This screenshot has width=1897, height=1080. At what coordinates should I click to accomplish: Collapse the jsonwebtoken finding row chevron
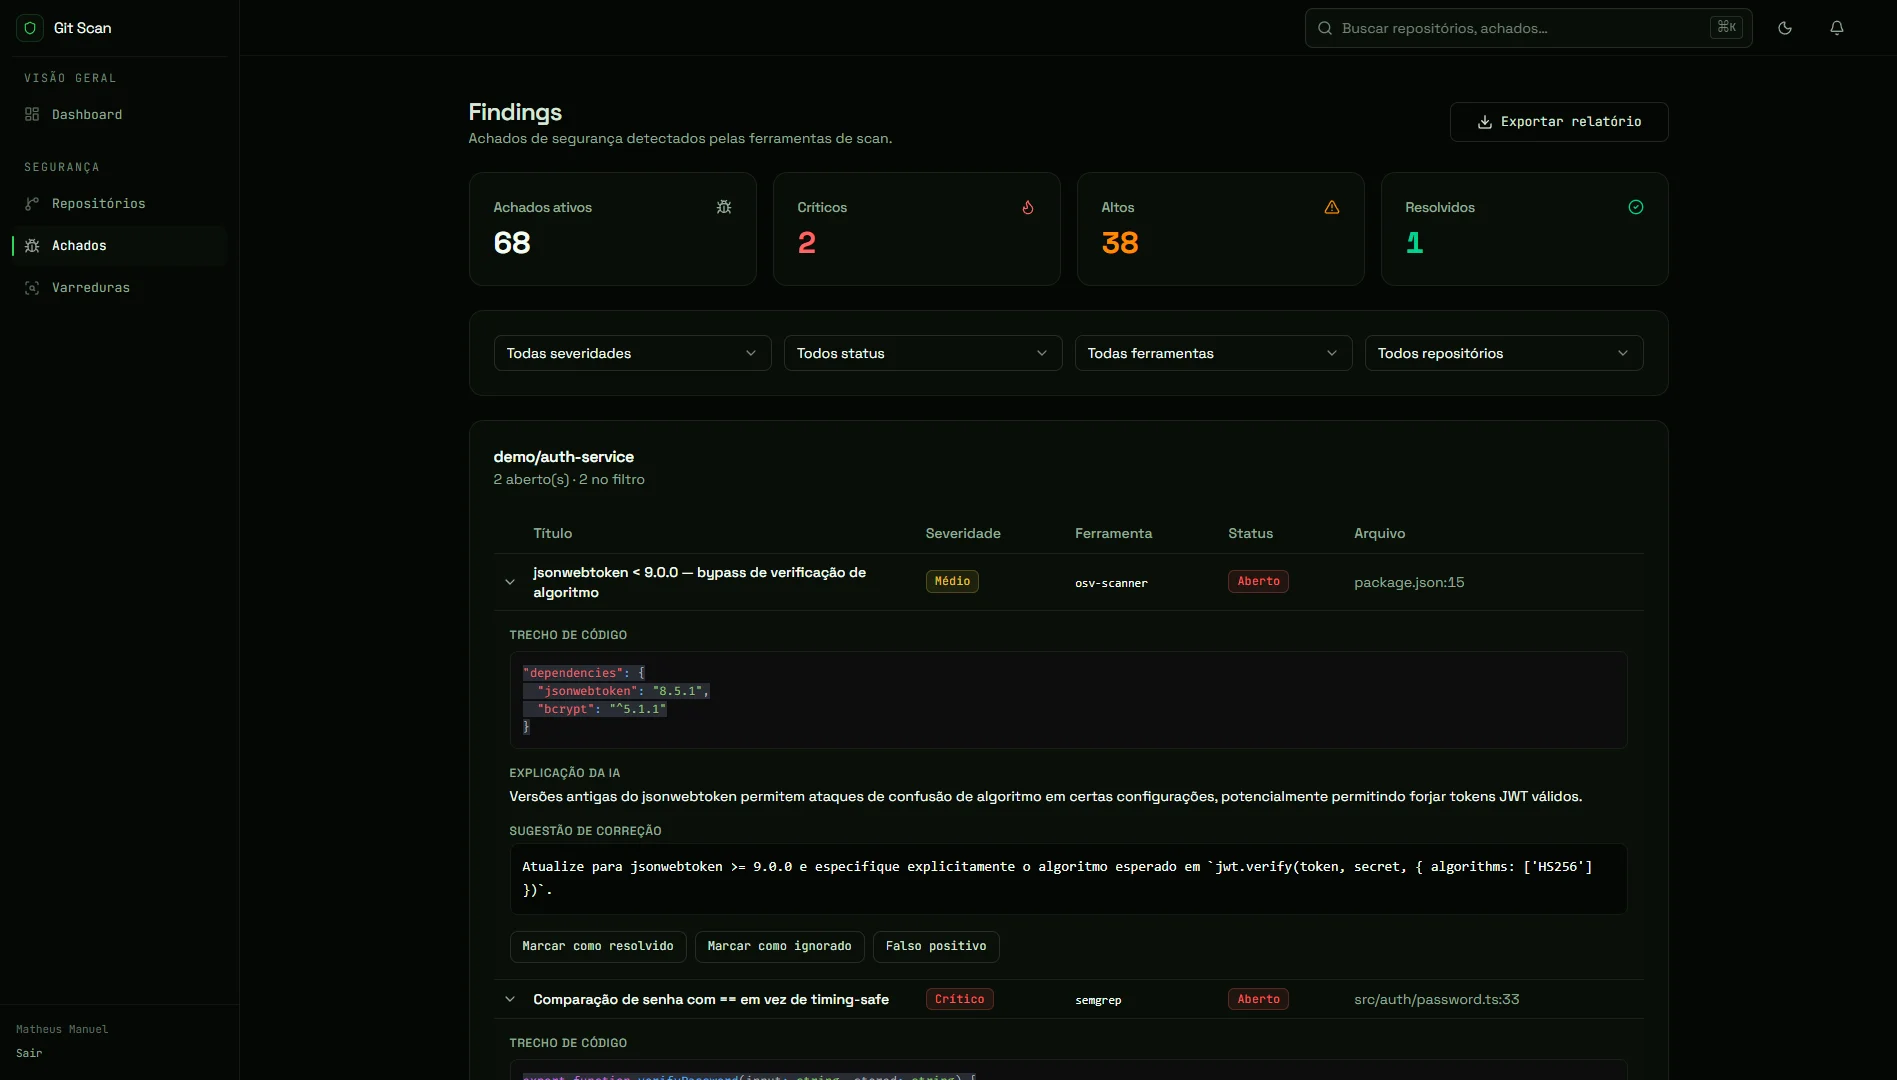pos(510,582)
